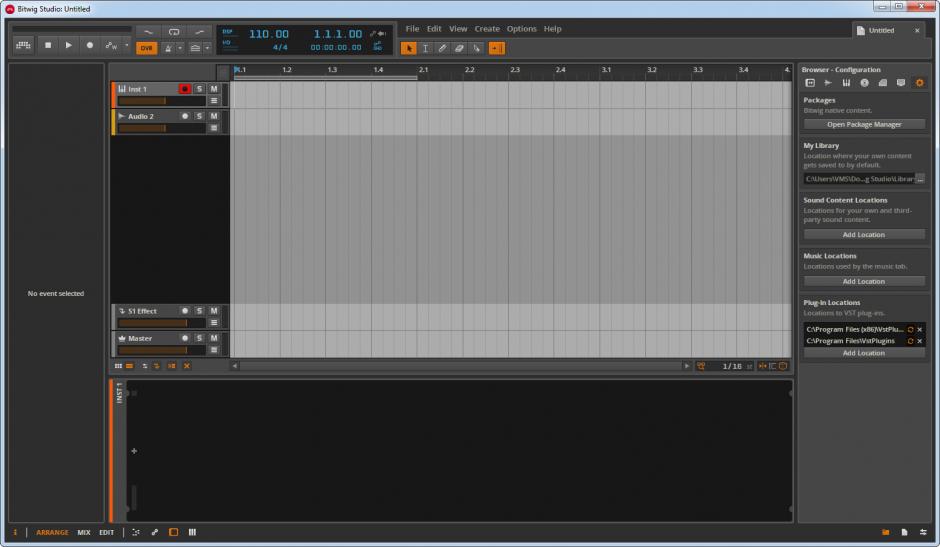Switch to the ARRANGE view
This screenshot has height=547, width=940.
click(52, 533)
